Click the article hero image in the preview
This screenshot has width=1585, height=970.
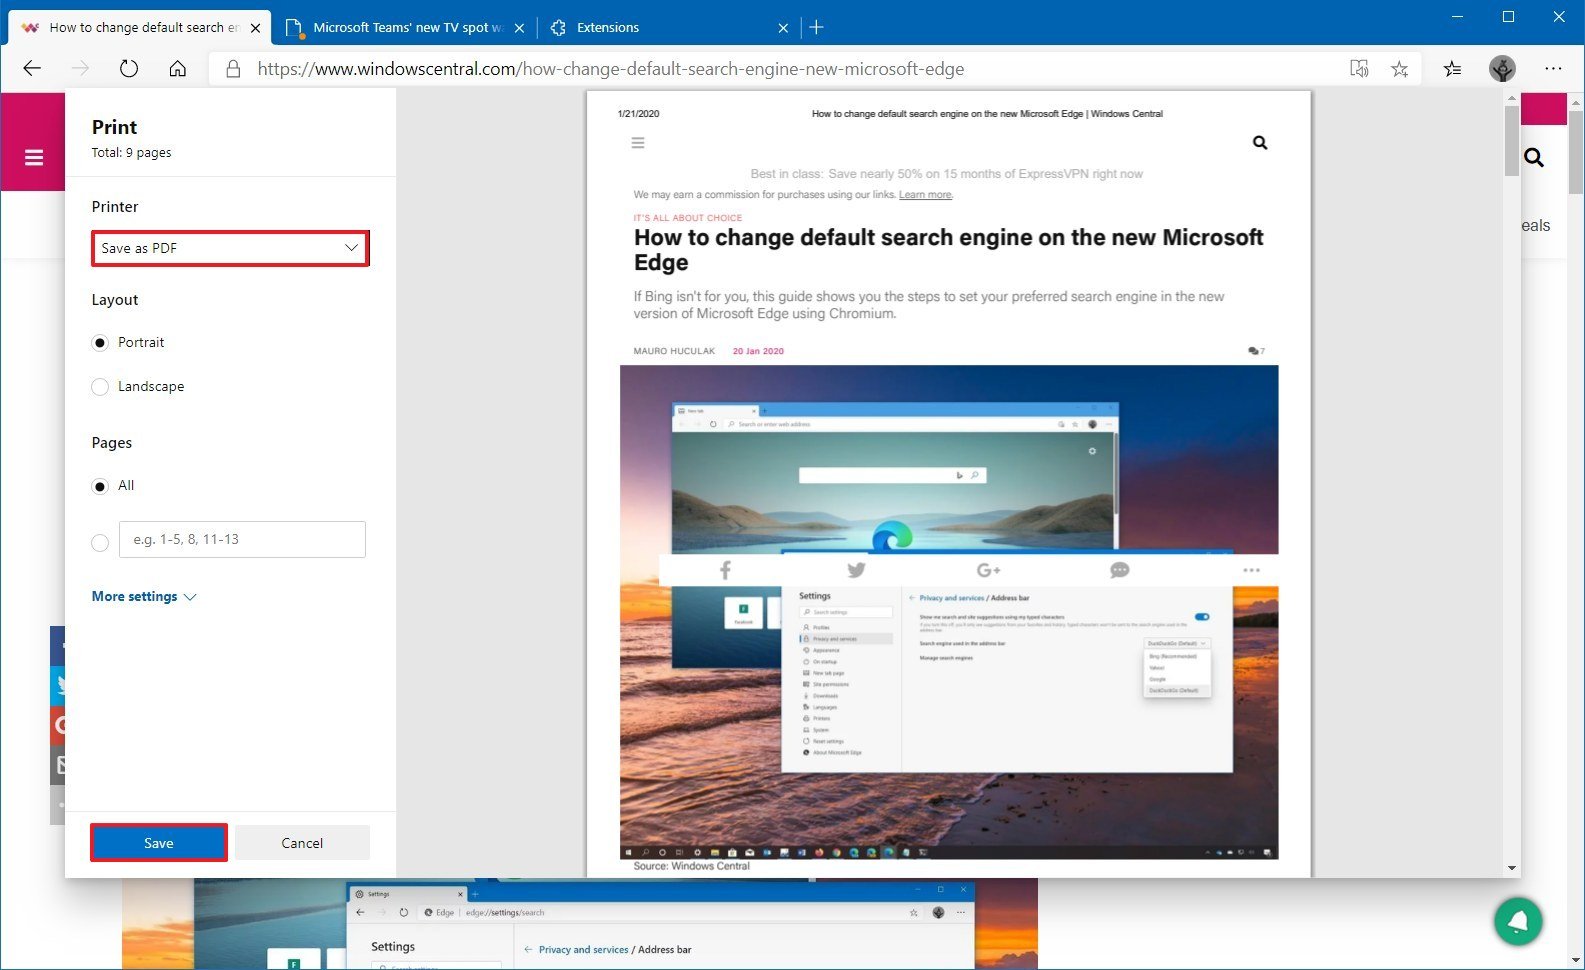[x=949, y=612]
